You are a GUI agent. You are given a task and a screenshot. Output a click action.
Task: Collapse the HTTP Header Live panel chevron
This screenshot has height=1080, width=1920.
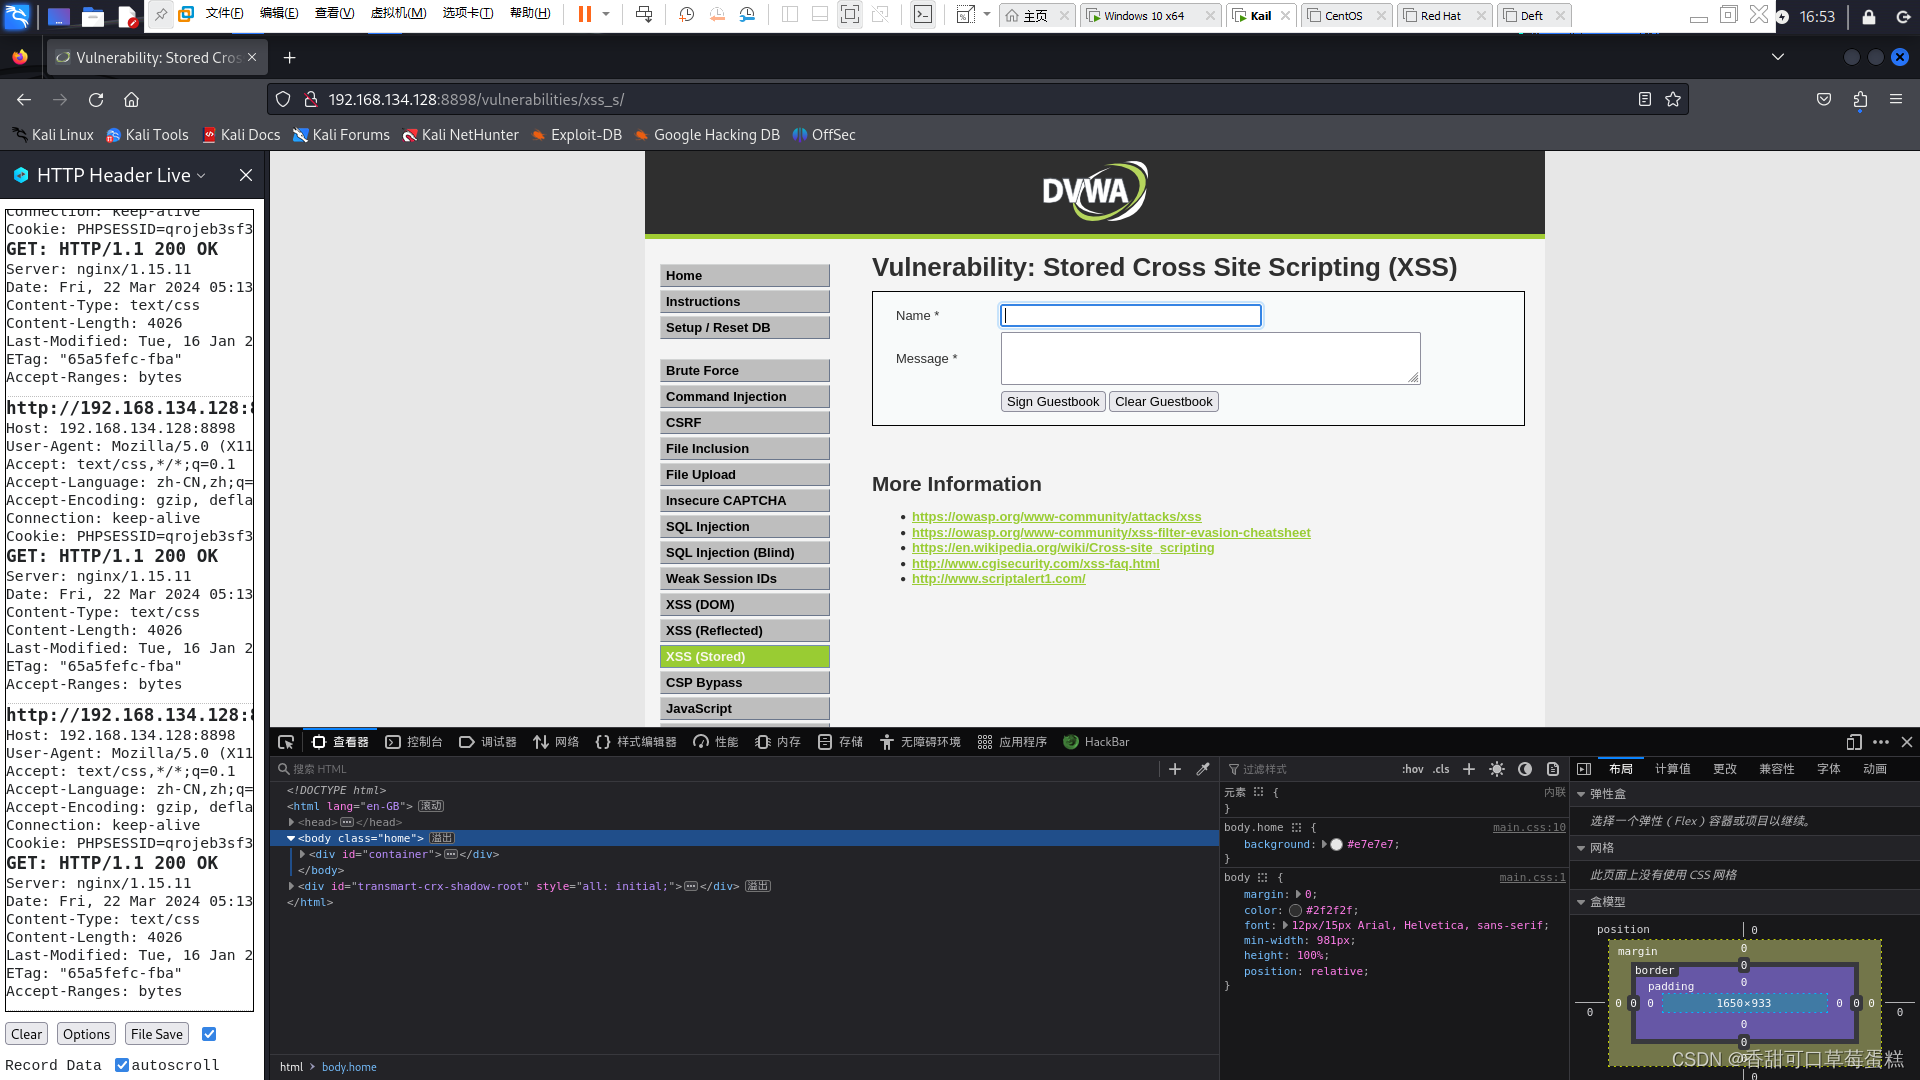pos(202,175)
